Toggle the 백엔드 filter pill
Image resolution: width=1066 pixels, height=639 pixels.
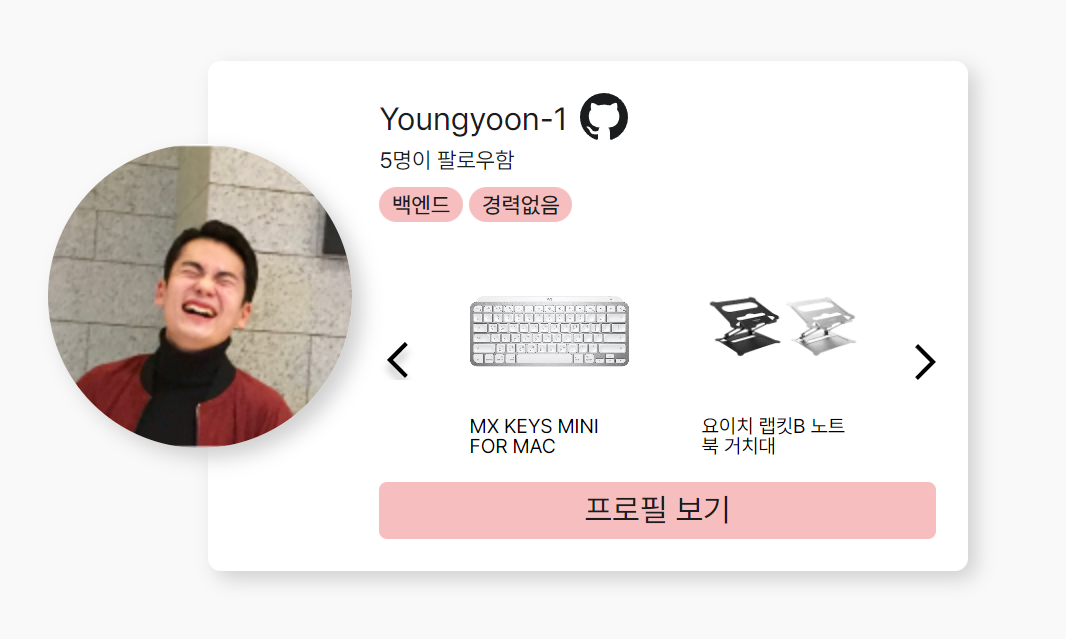coord(420,204)
